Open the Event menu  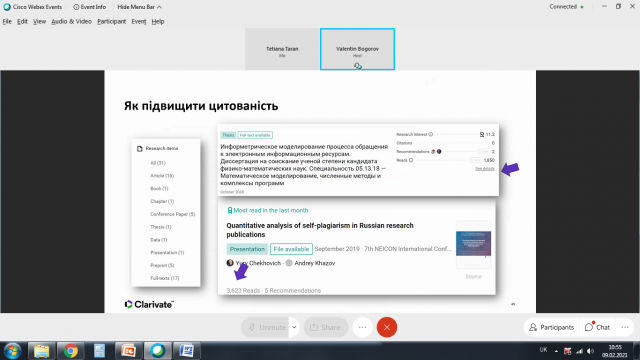139,22
